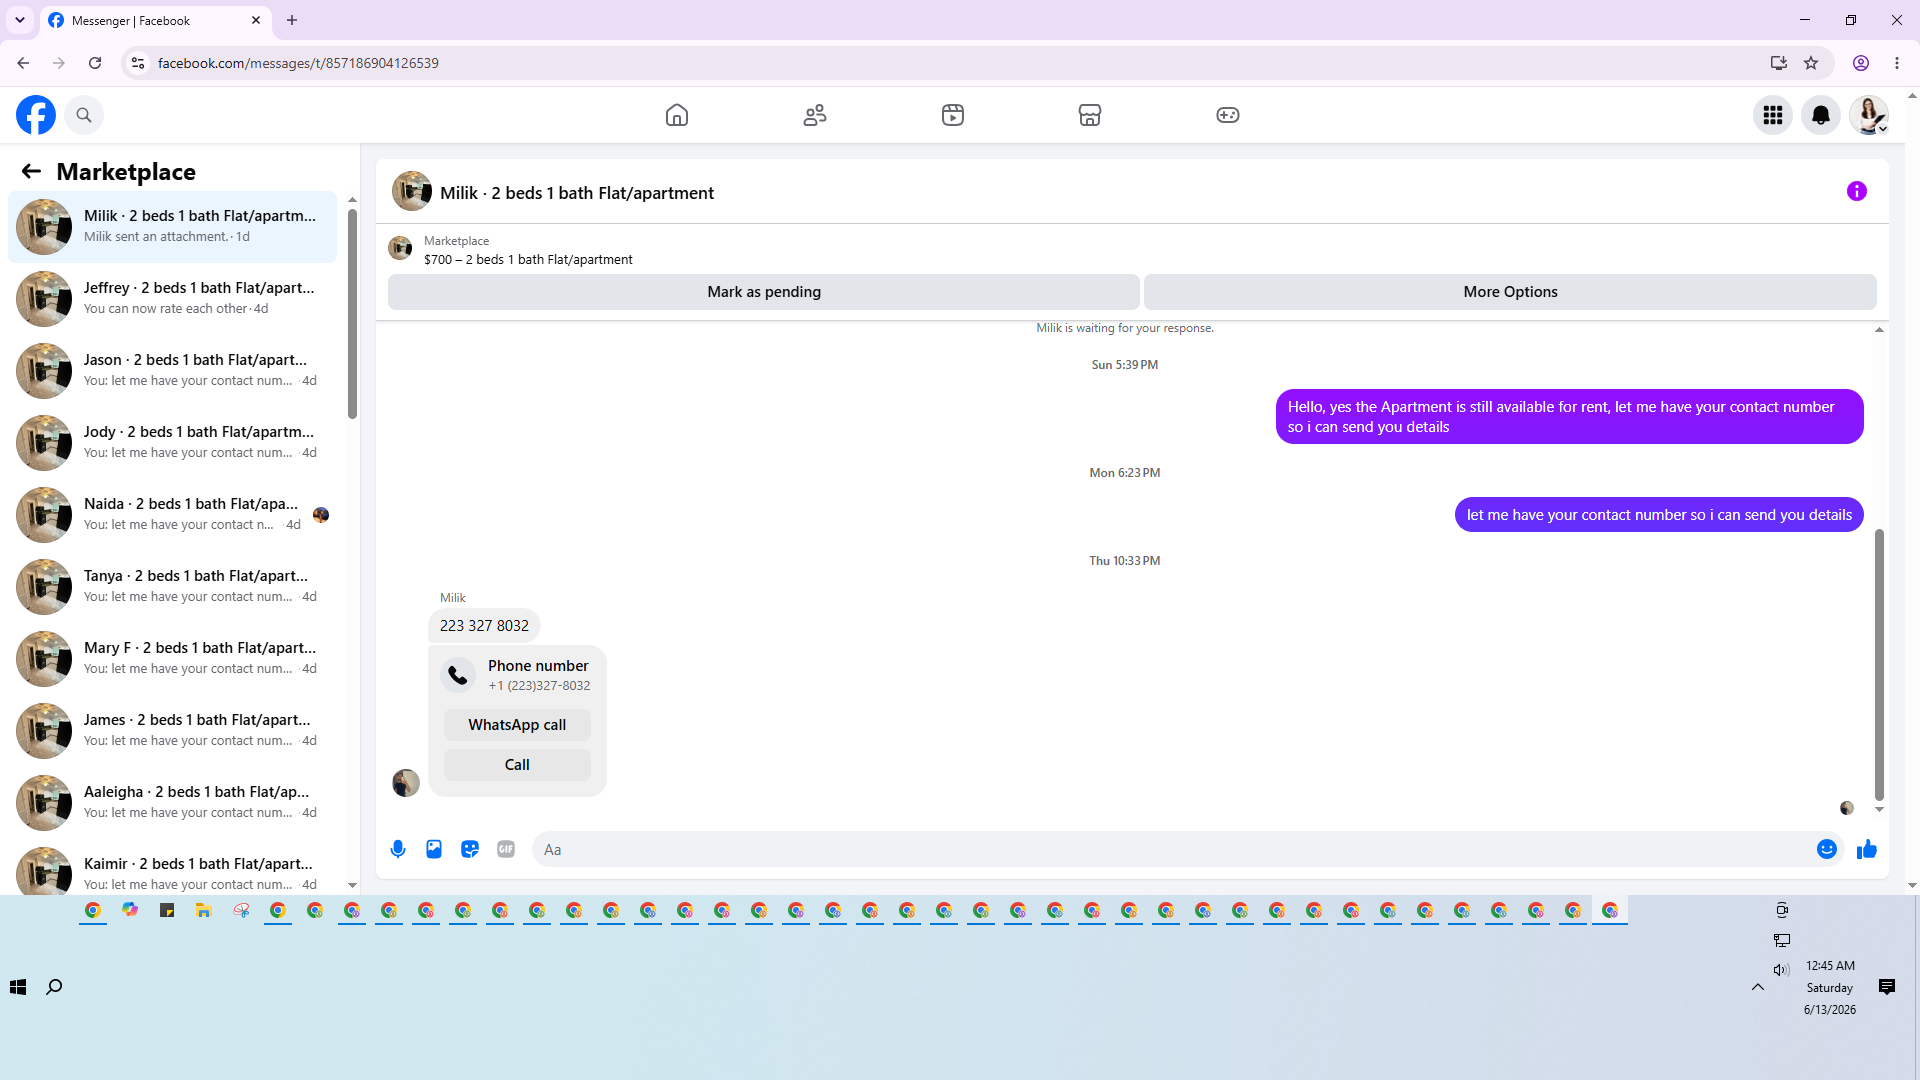Open the GIF picker icon
The width and height of the screenshot is (1920, 1080).
click(x=506, y=849)
